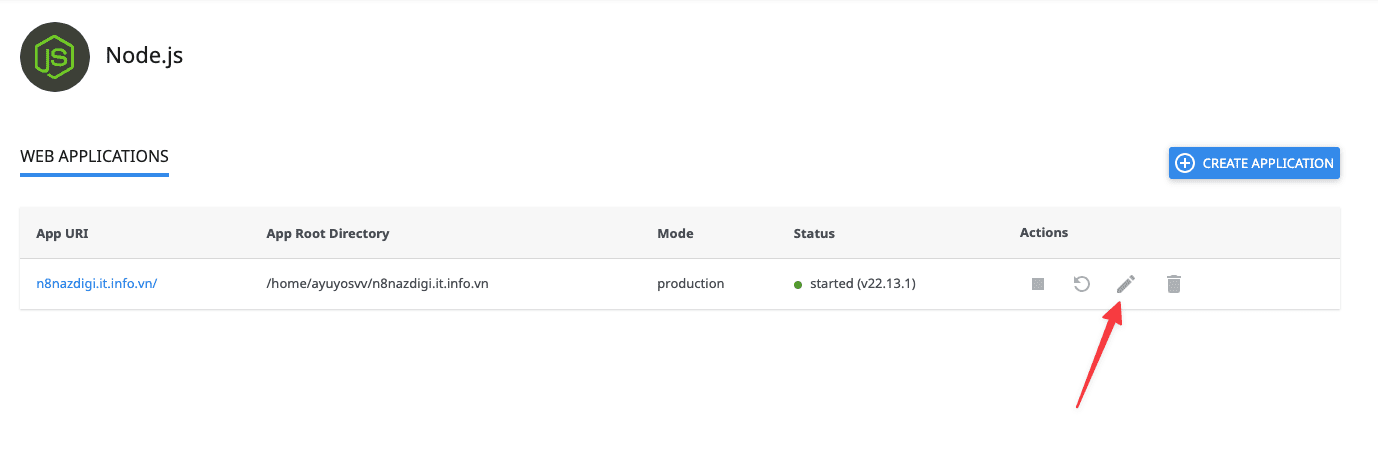The width and height of the screenshot is (1378, 450).
Task: Click the red annotation arrow
Action: click(x=1099, y=358)
